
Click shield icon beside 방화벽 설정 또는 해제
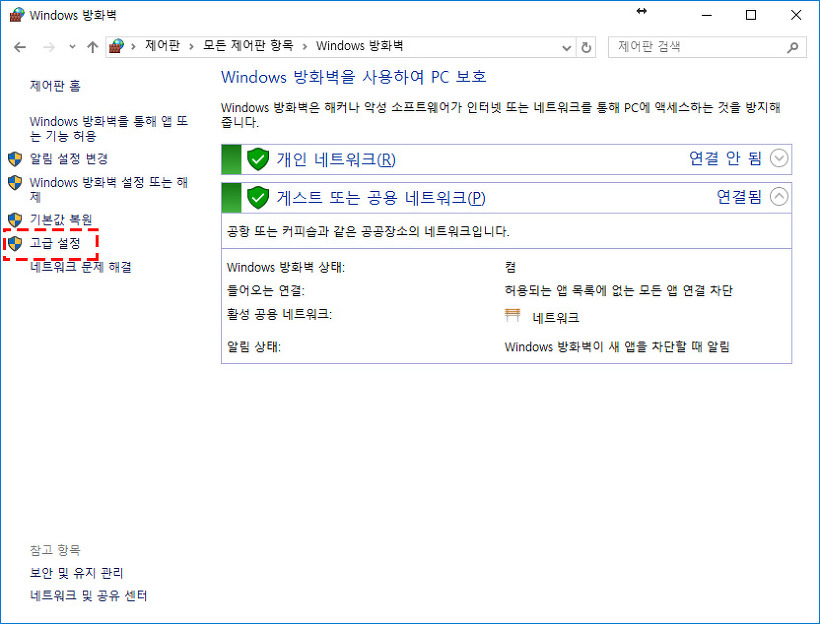coord(15,183)
